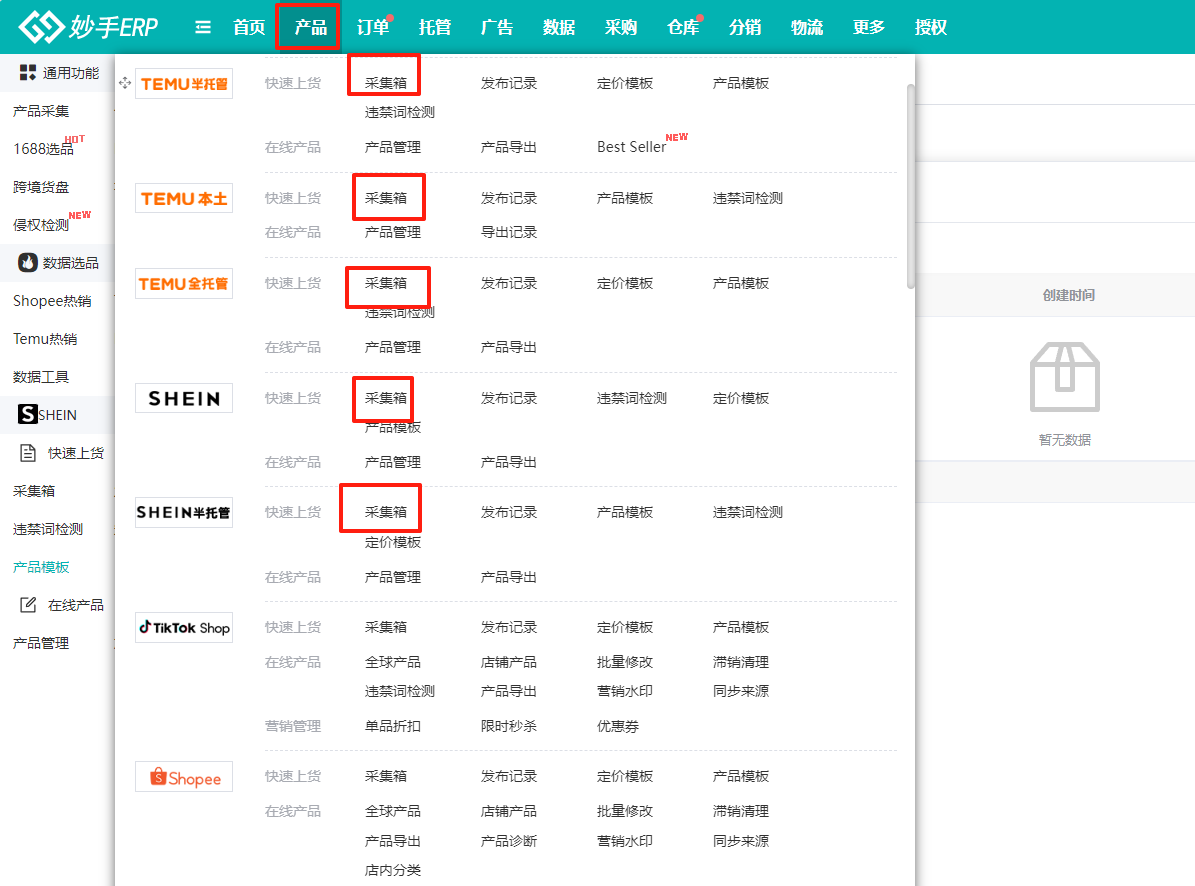This screenshot has width=1195, height=886.
Task: Open 限时秒杀 under TikTok Shop 营销管理
Action: [x=508, y=726]
